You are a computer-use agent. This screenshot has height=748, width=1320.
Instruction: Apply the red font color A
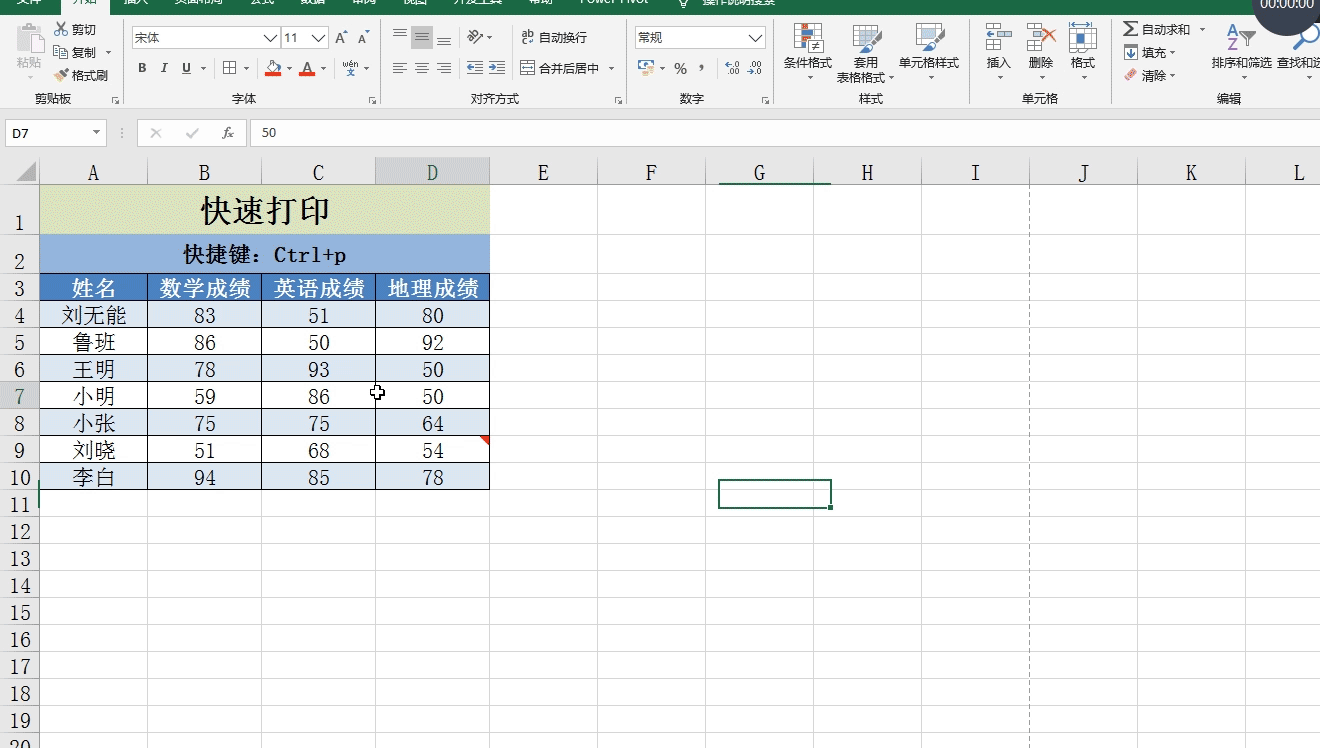coord(307,68)
